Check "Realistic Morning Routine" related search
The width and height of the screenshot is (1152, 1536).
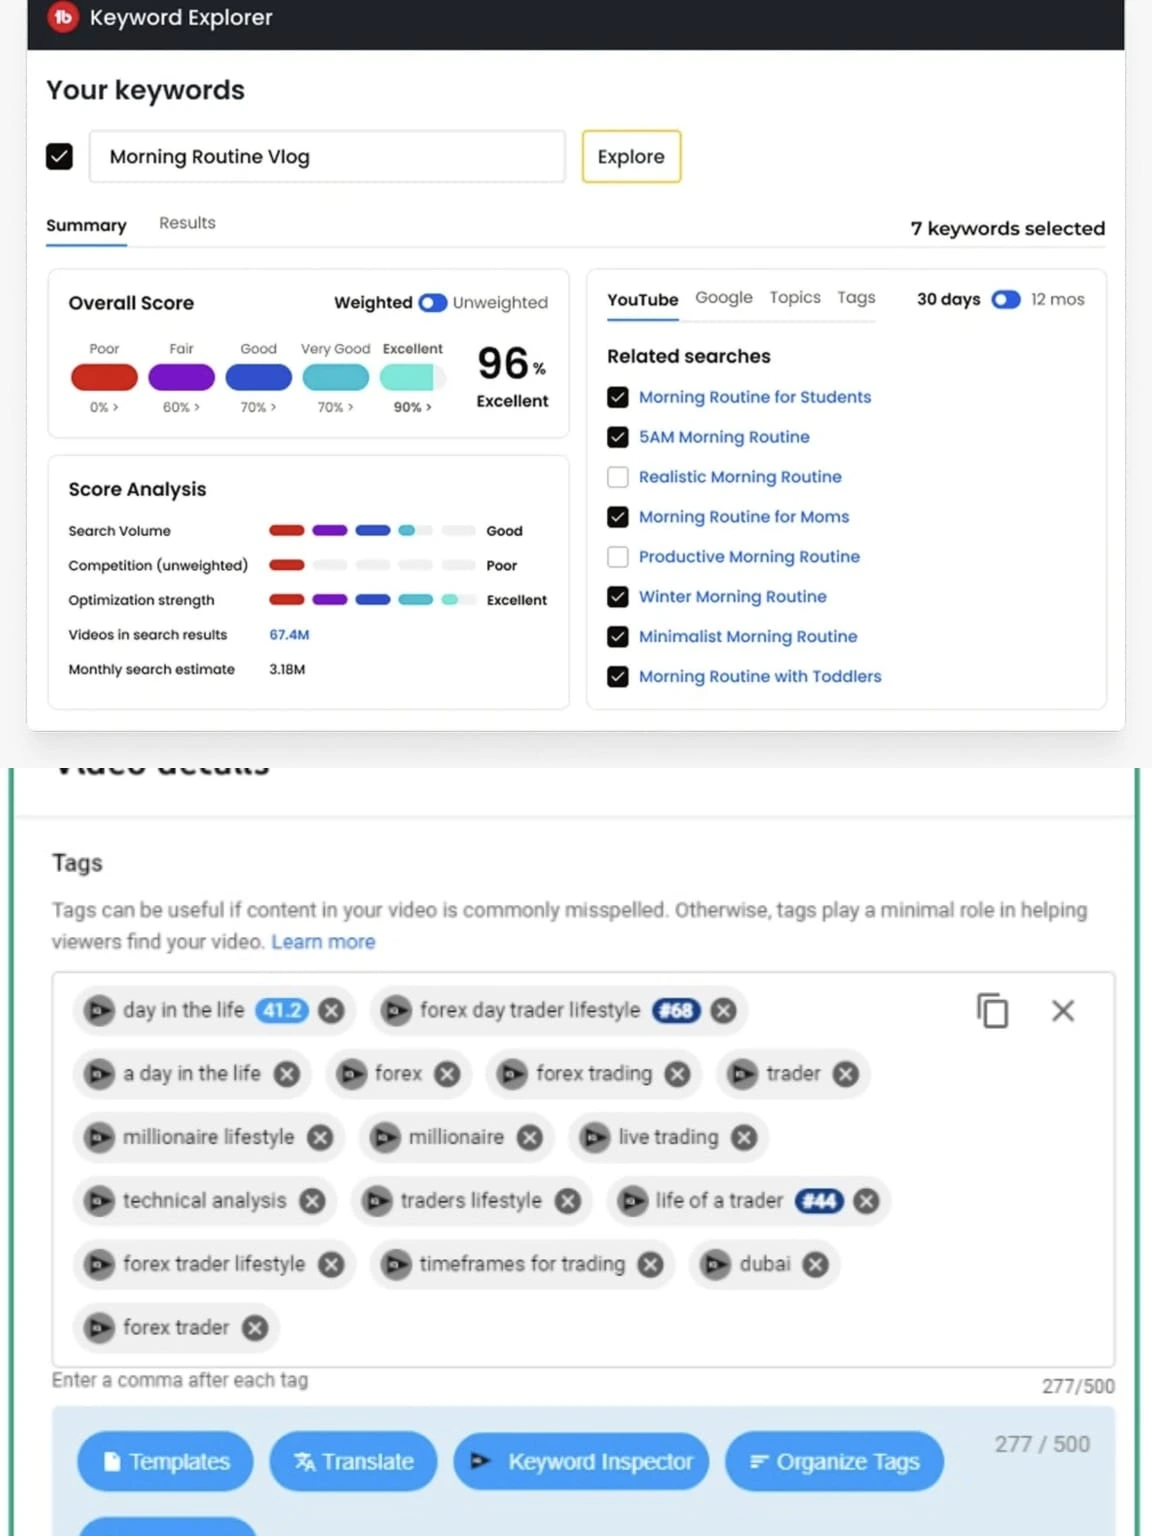pyautogui.click(x=617, y=477)
